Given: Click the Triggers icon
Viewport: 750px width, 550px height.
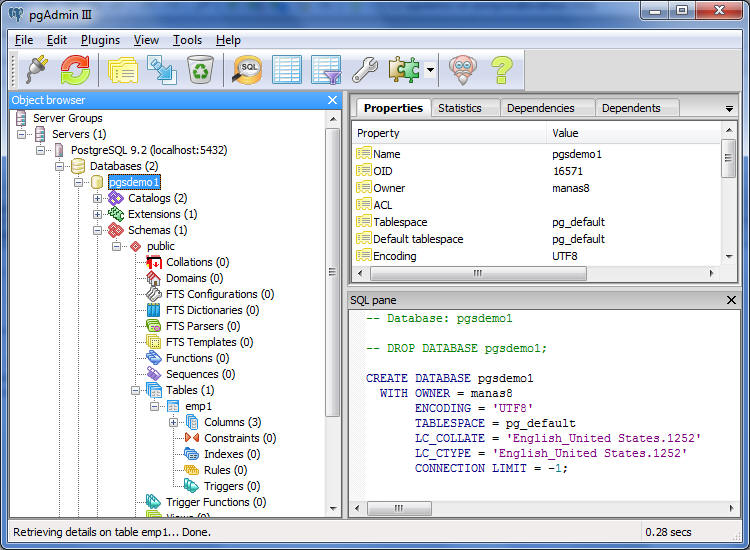Looking at the screenshot, I should (192, 486).
